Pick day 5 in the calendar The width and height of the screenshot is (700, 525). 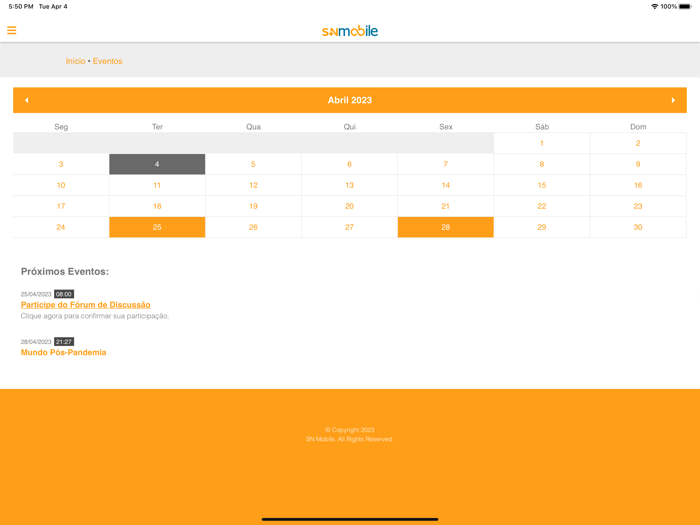253,164
